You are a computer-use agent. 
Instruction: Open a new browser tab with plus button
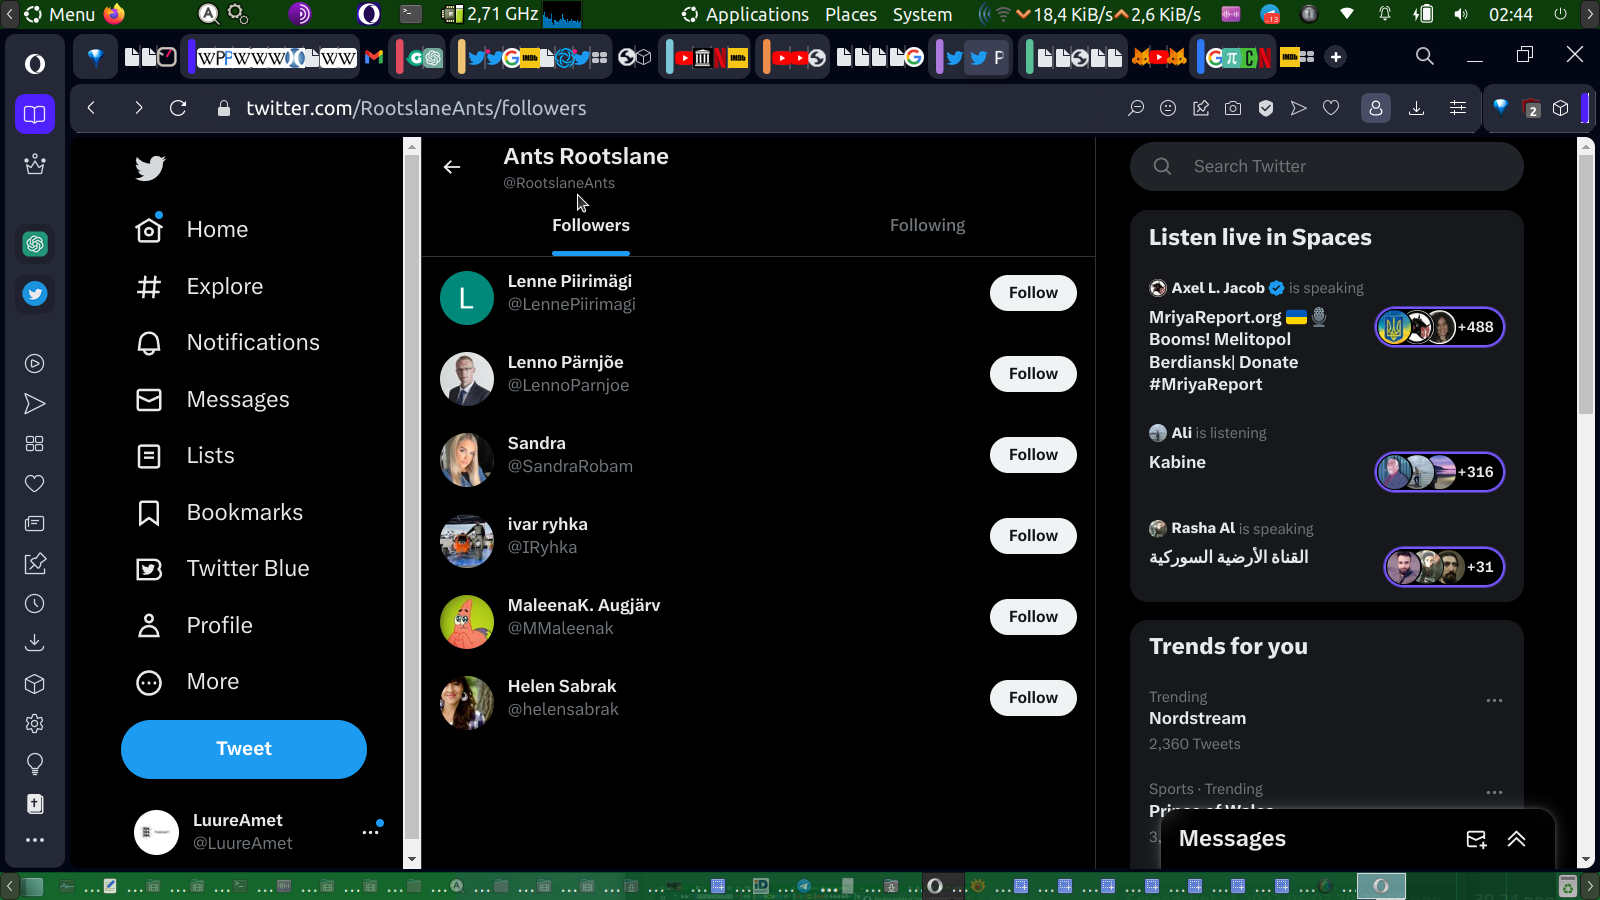tap(1336, 57)
